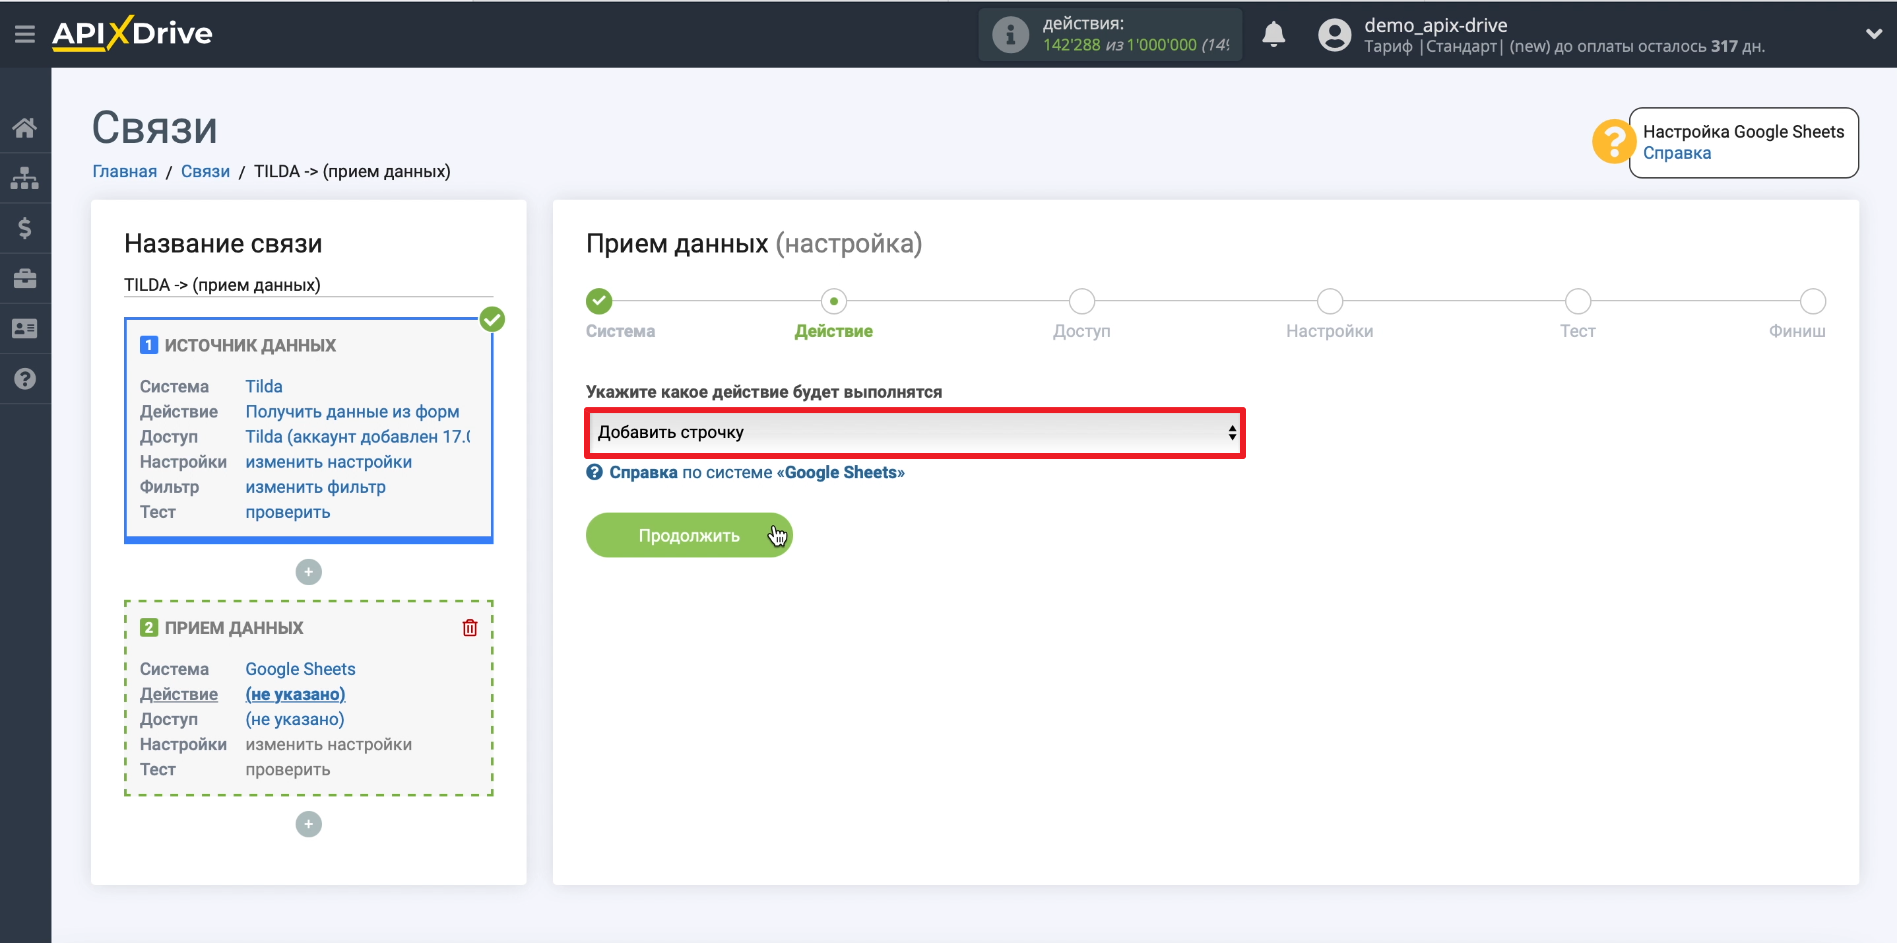Select the 'Настройки' step circle
Viewport: 1897px width, 943px height.
pos(1329,301)
